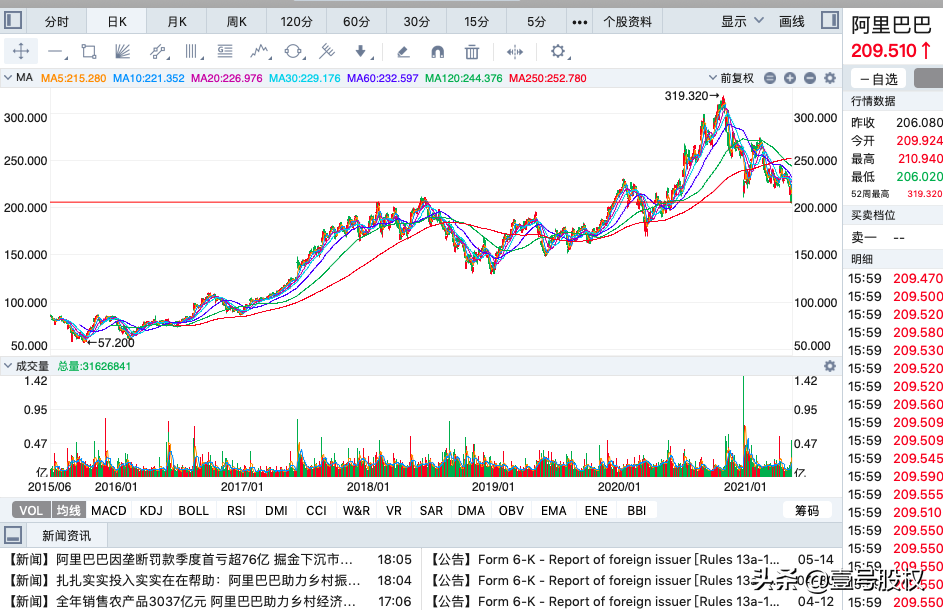
Task: Select the rectangle drawing tool
Action: coord(88,51)
